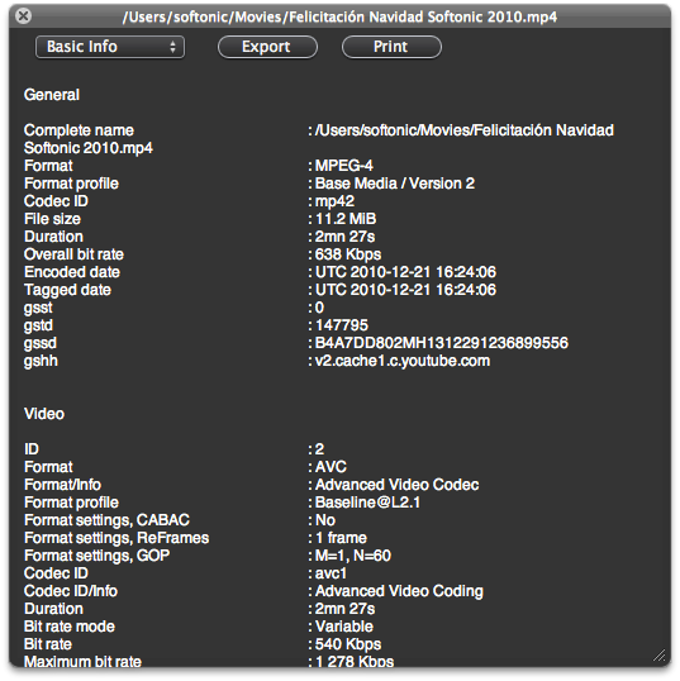Click Format settings, GOP label
The image size is (680, 681).
97,555
